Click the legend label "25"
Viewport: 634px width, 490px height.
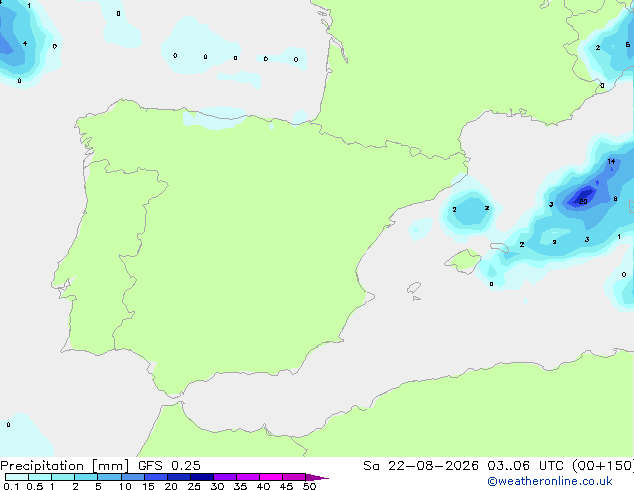coord(194,486)
